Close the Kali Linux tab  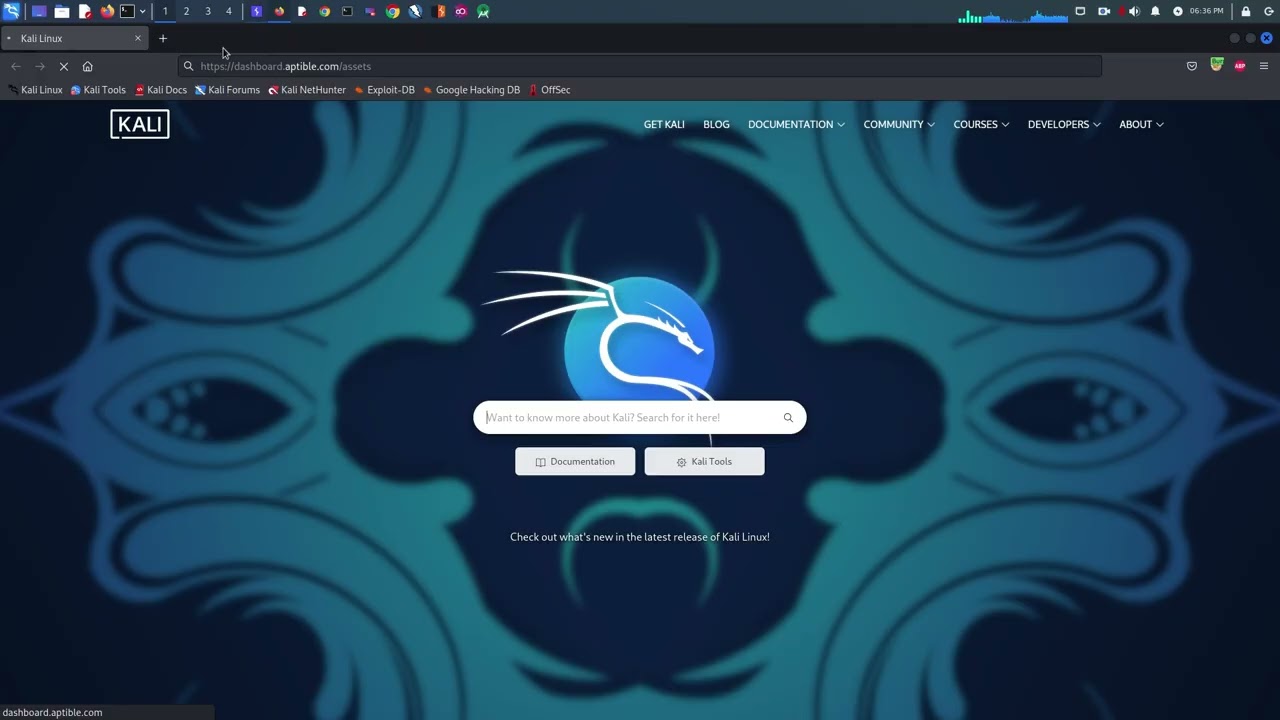click(x=138, y=38)
